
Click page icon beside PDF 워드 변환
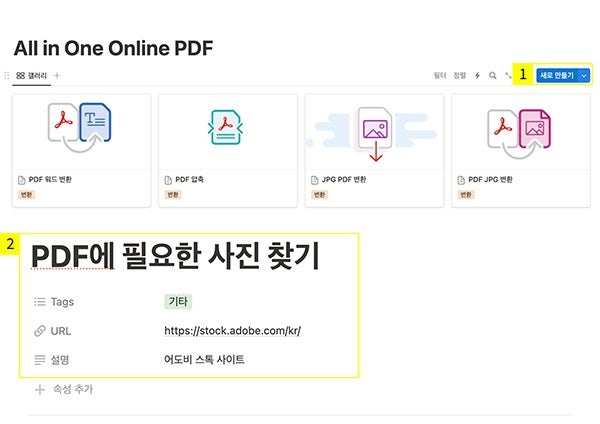tap(21, 180)
